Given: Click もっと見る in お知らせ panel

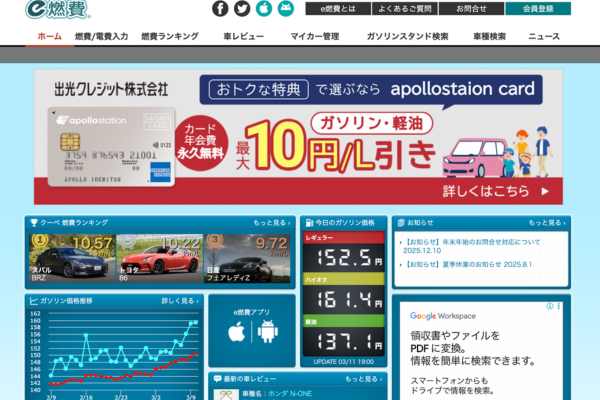Looking at the screenshot, I should (547, 223).
